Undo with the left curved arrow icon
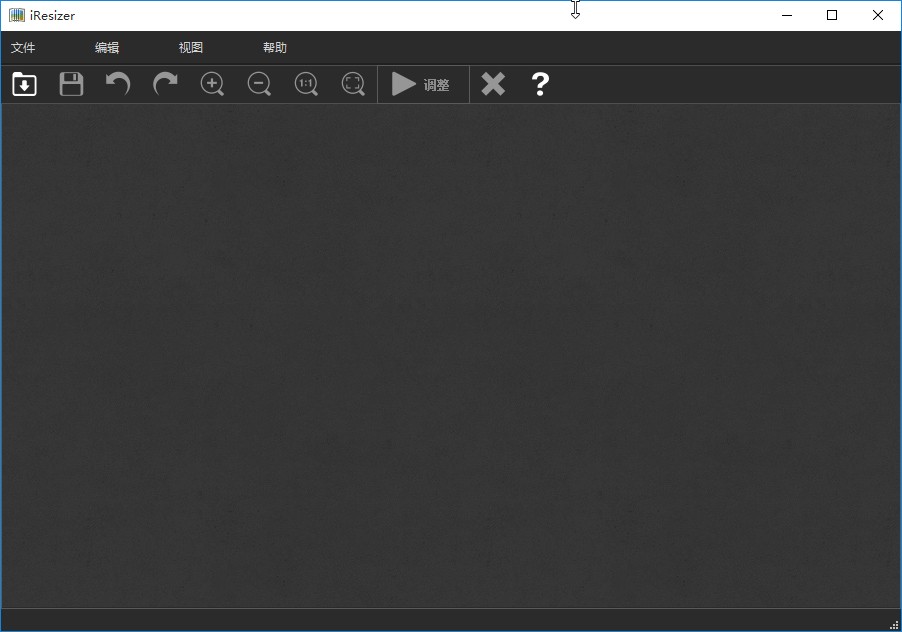This screenshot has height=632, width=902. [x=119, y=84]
